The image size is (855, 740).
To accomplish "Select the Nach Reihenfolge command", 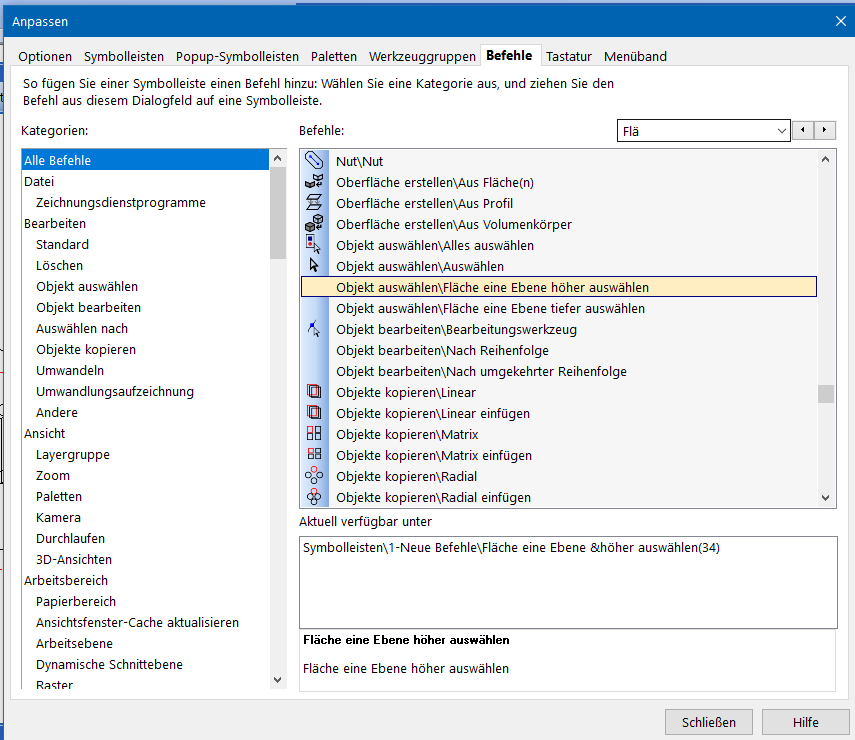I will tap(559, 350).
